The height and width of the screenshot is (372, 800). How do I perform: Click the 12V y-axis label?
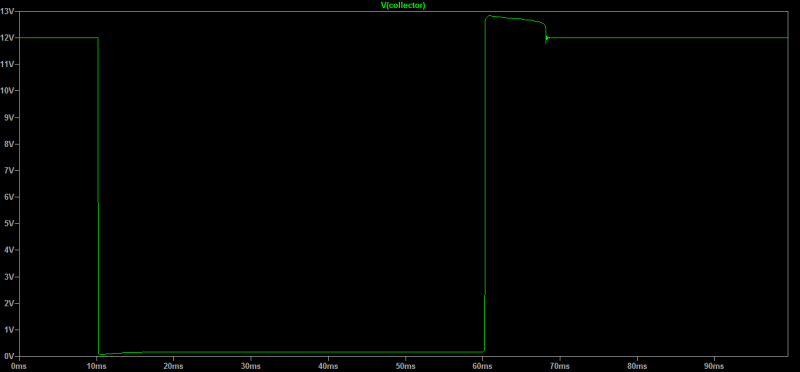7,38
